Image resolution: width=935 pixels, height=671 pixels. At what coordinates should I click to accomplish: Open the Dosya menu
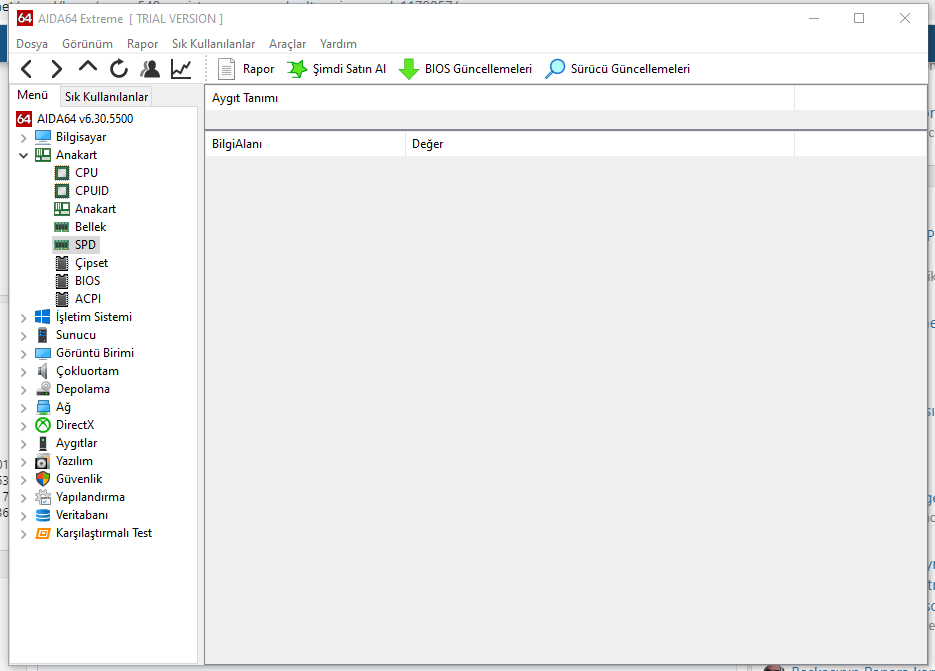[32, 44]
